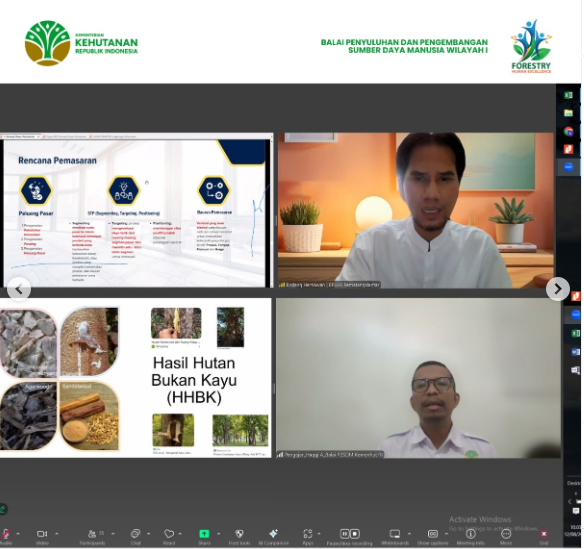
Task: Open share options caret beside Share
Action: pos(218,534)
